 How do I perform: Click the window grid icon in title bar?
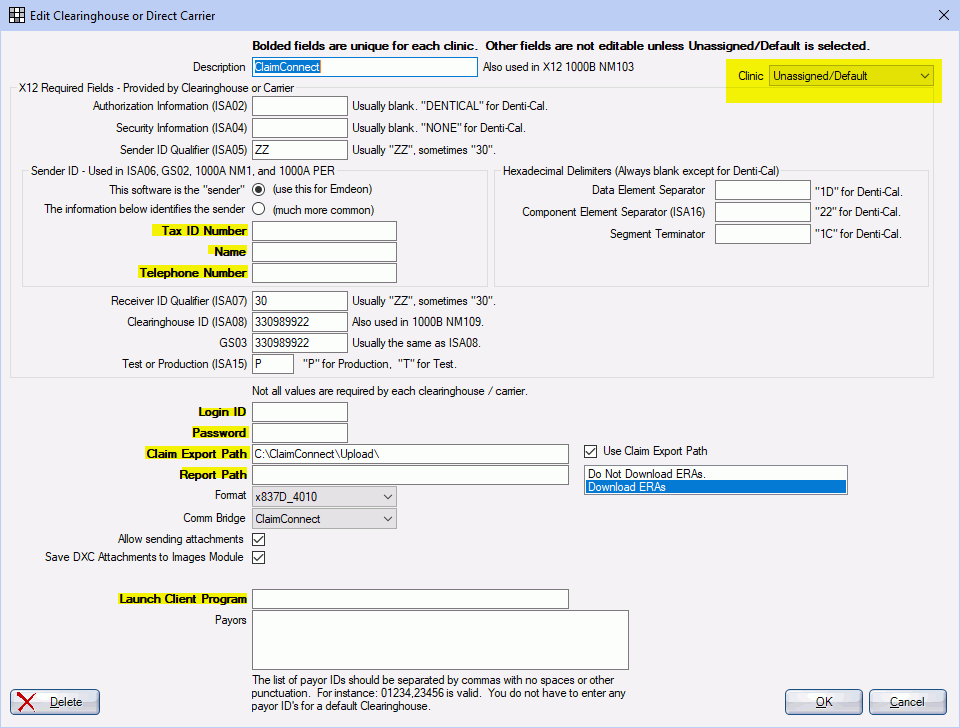17,15
